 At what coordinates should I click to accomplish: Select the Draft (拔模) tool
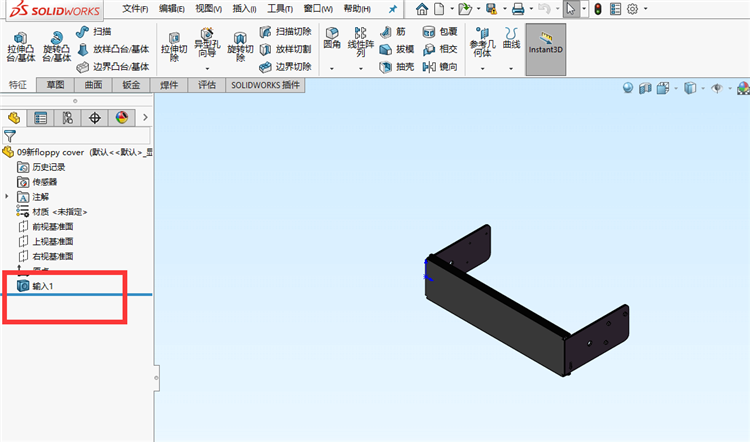click(x=397, y=49)
